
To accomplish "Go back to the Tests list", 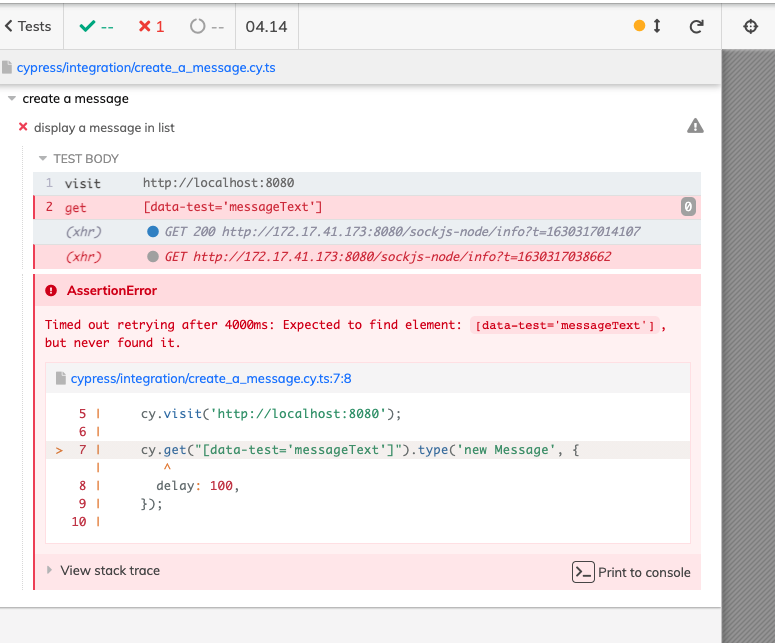I will point(28,26).
